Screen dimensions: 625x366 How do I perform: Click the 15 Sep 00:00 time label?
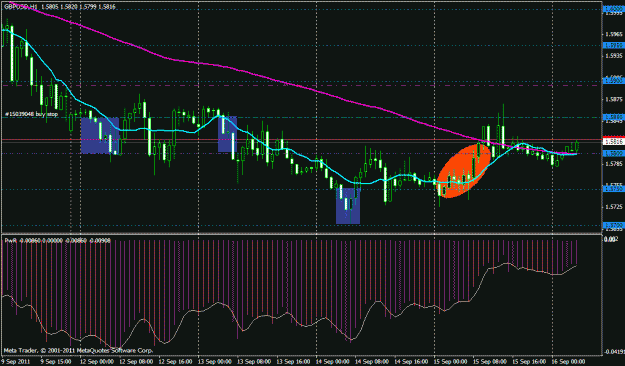[451, 361]
